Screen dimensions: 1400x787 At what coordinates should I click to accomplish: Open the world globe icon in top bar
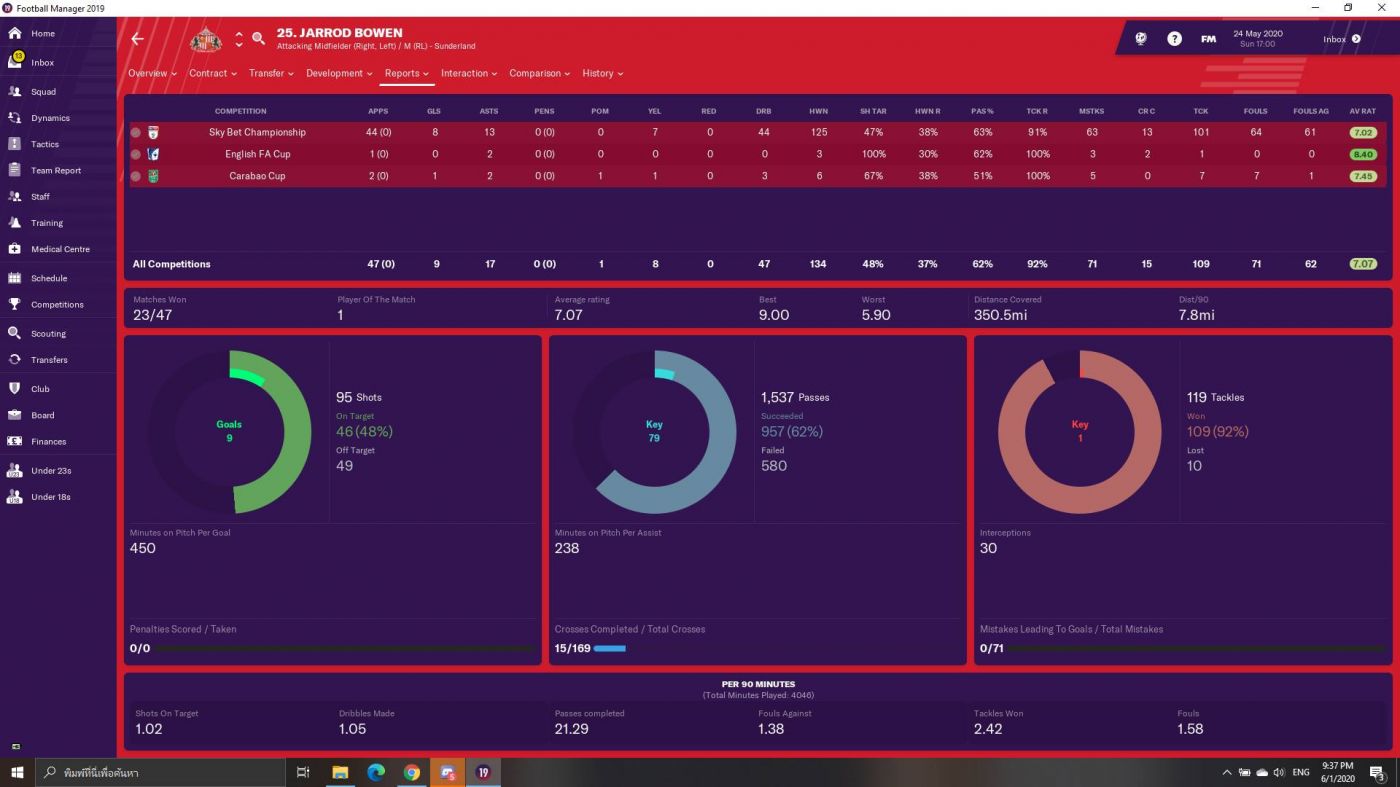(1141, 39)
